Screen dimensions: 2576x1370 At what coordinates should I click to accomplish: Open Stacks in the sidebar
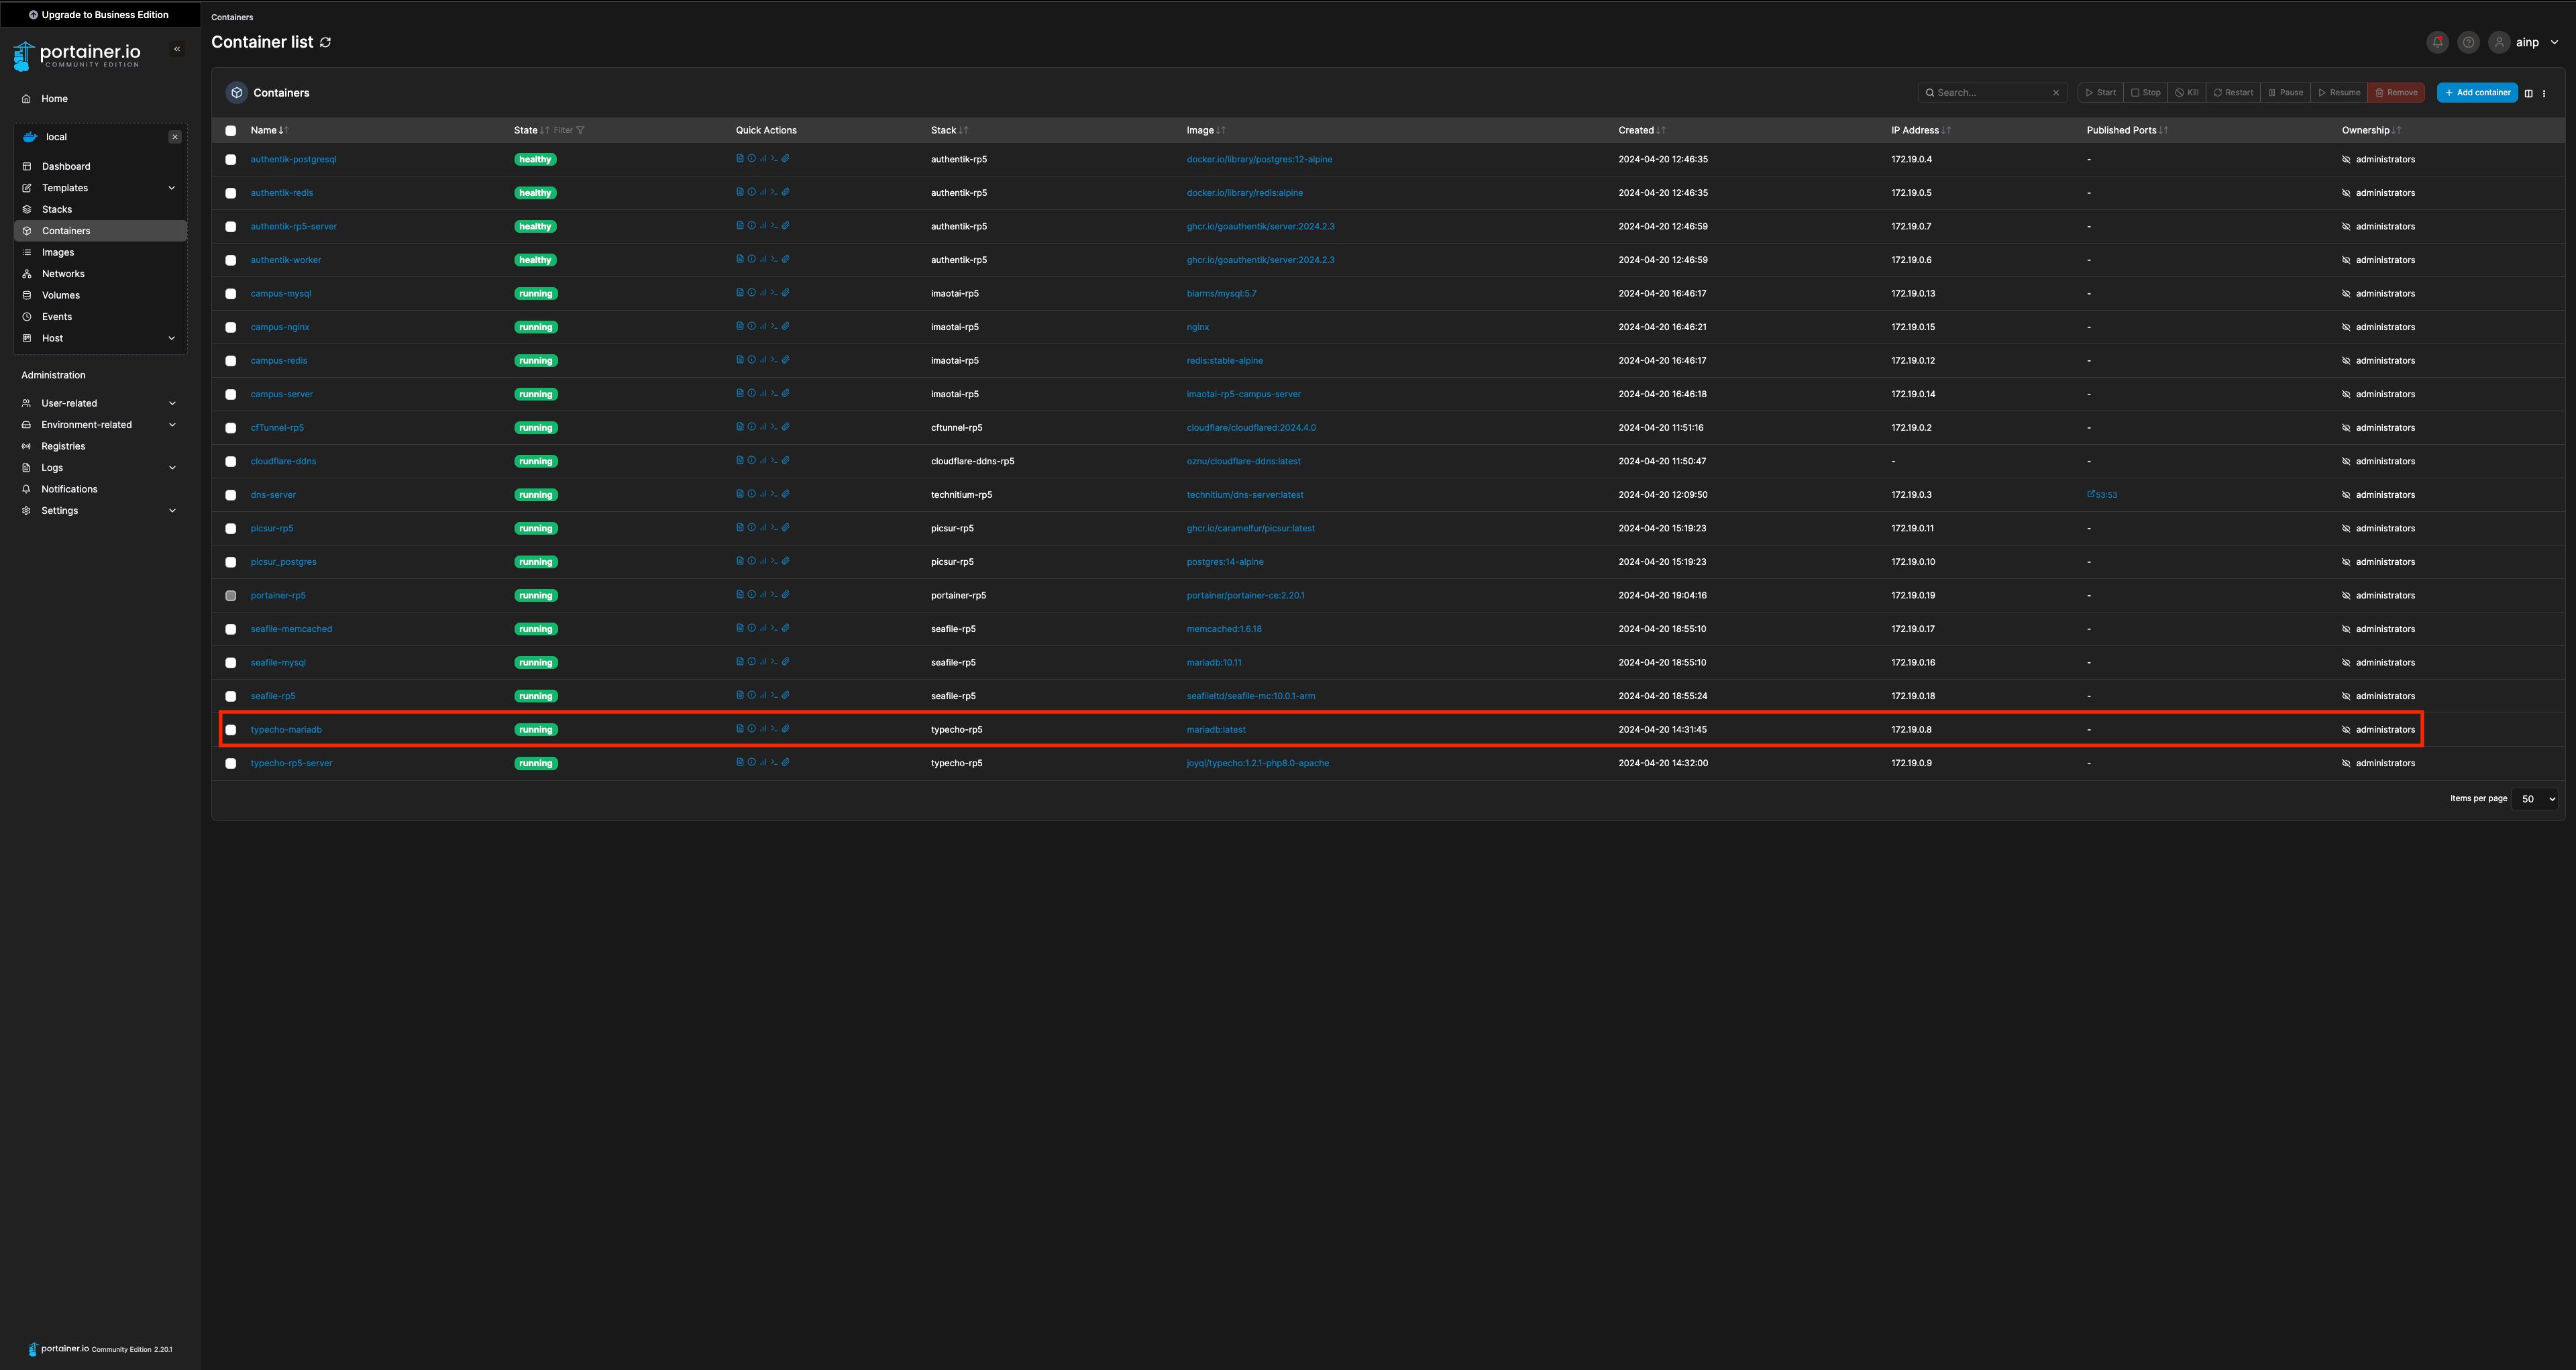[x=100, y=209]
